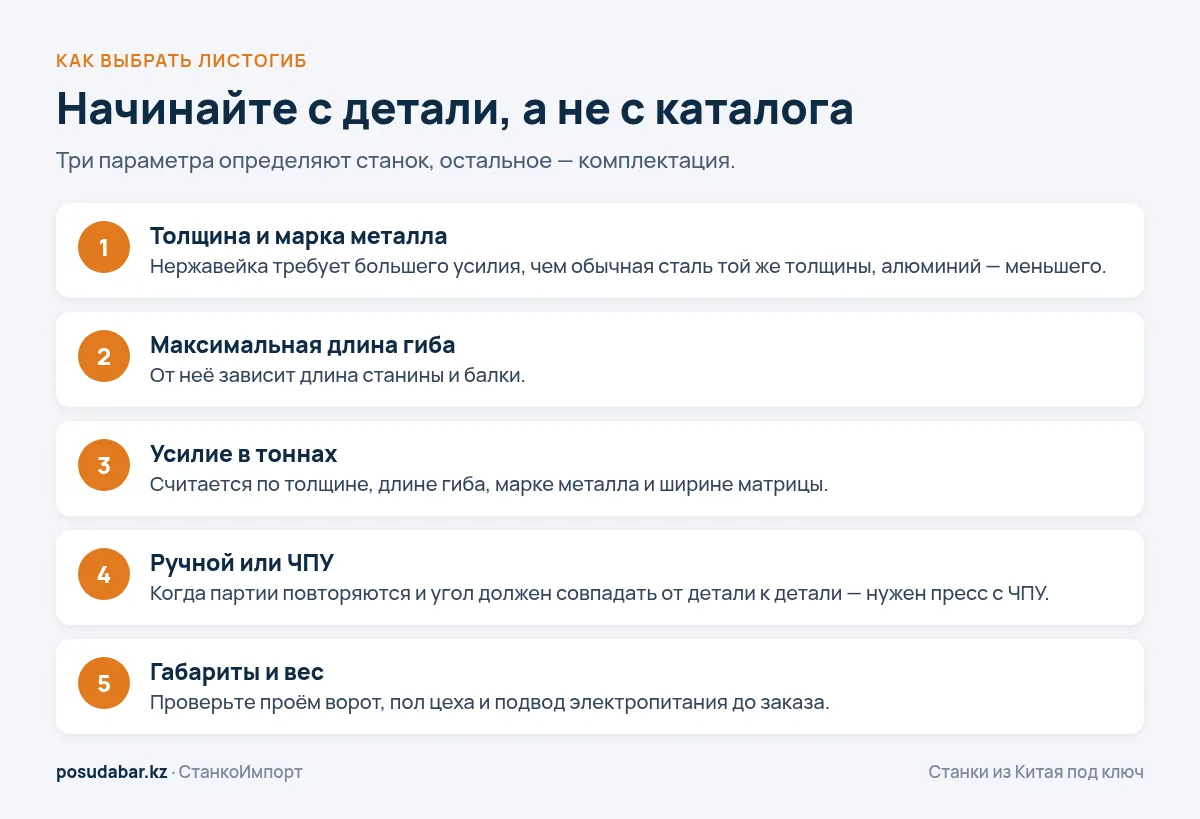Select the heading 'Максимальная длина гиба'
The width and height of the screenshot is (1200, 819).
(x=302, y=345)
